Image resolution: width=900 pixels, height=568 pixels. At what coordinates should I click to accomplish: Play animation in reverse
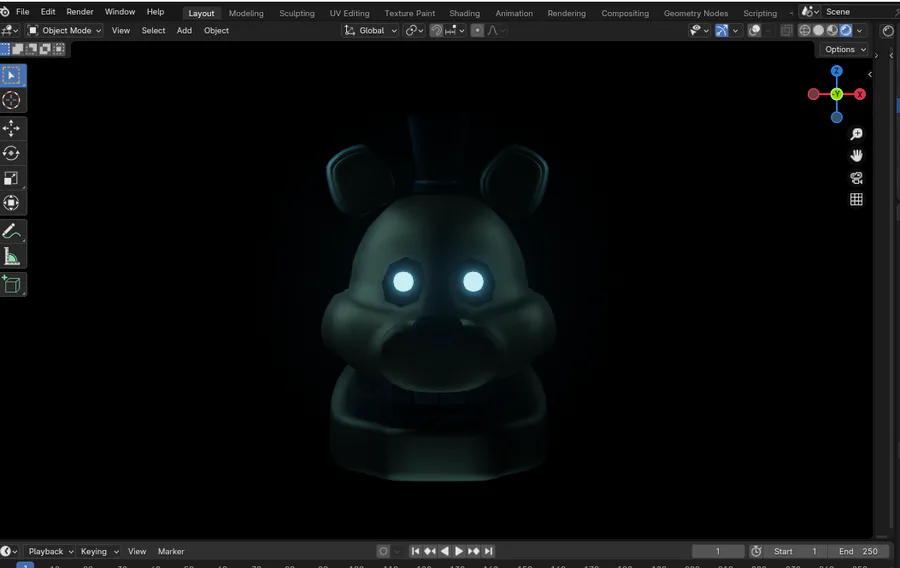(x=445, y=551)
